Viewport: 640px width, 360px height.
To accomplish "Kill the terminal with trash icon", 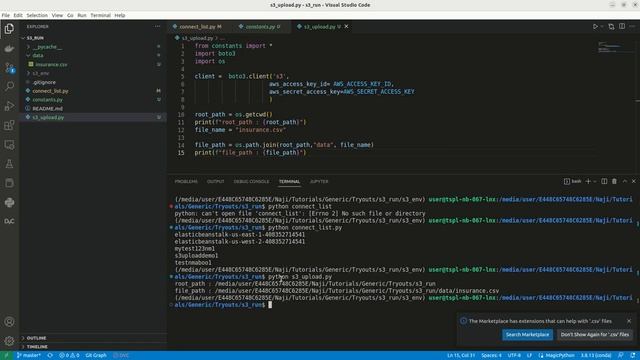I will pyautogui.click(x=614, y=181).
